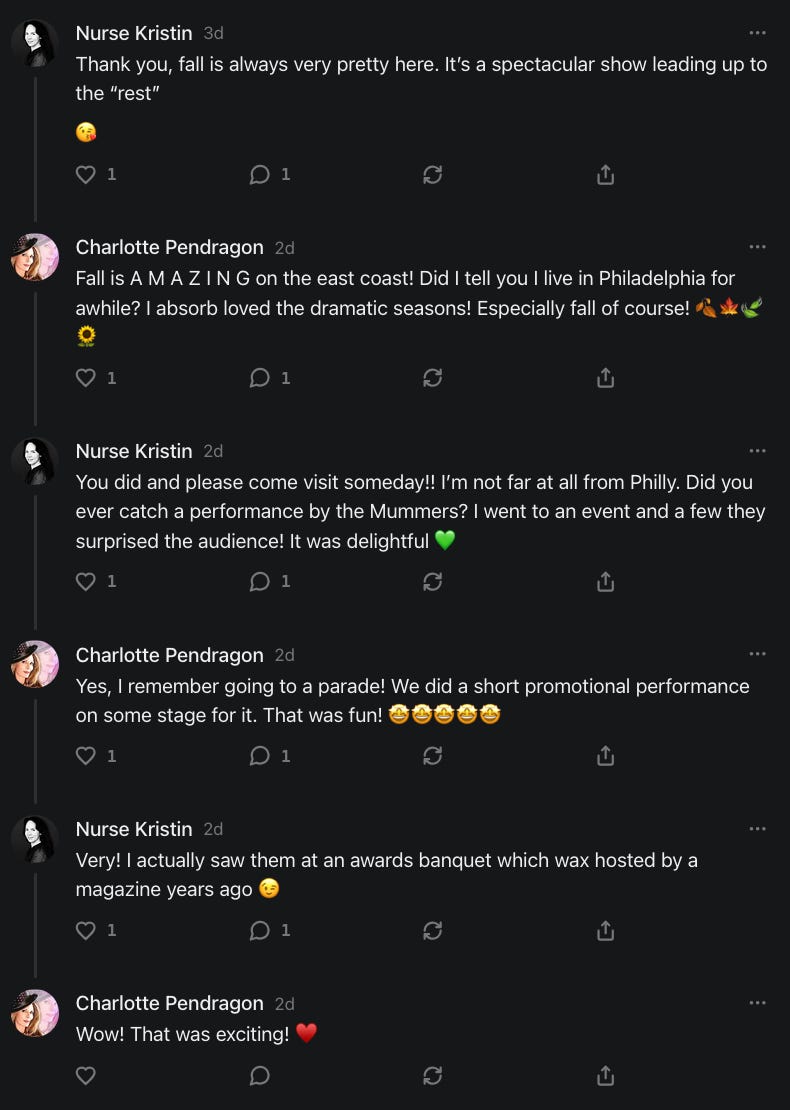The height and width of the screenshot is (1110, 790).
Task: Open the 3d timestamp on Kristin's comment
Action: (x=213, y=33)
